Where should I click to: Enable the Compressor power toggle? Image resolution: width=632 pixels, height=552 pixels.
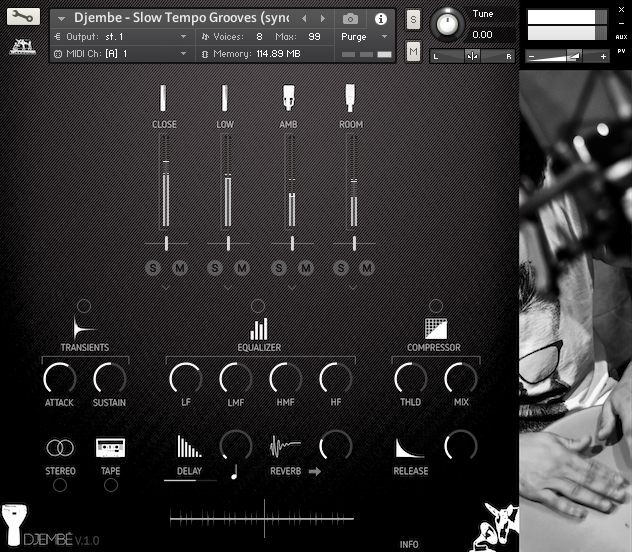coord(436,306)
